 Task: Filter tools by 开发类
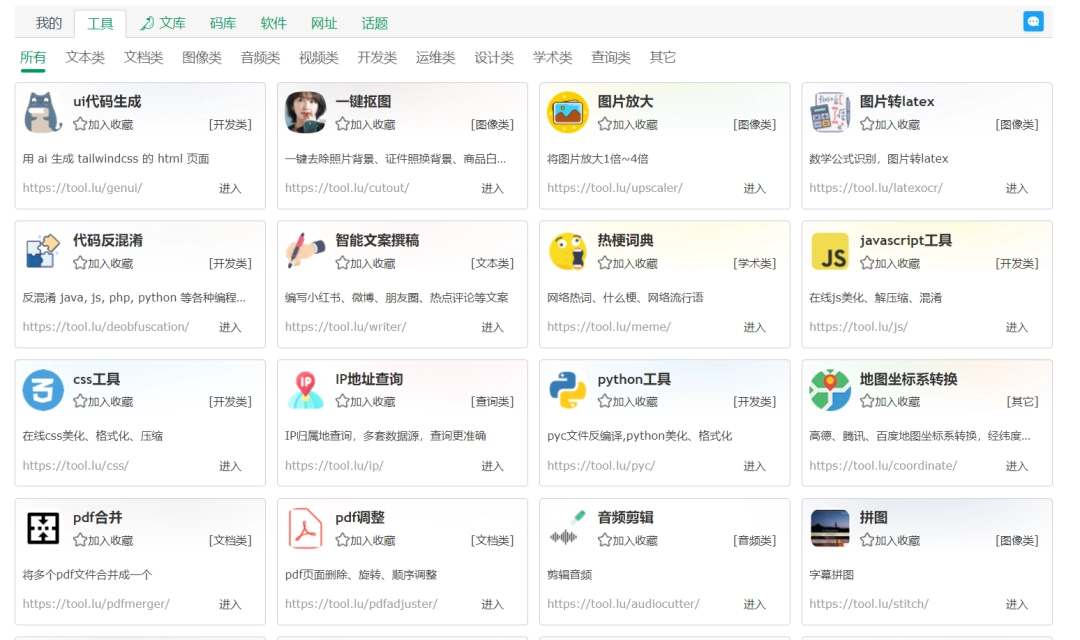[377, 58]
